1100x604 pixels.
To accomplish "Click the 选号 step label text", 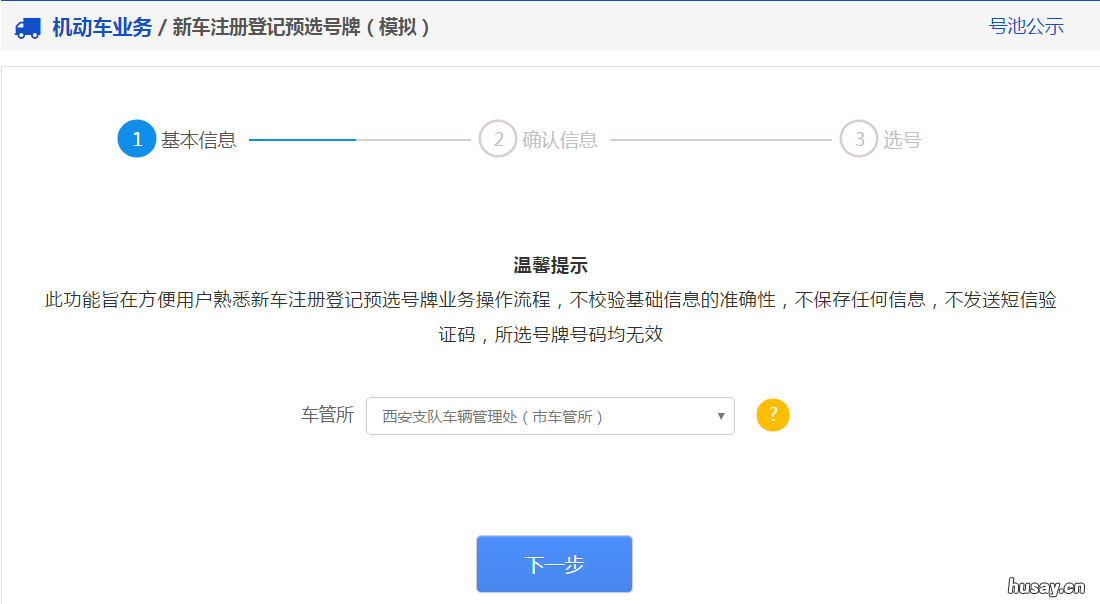I will coord(900,139).
